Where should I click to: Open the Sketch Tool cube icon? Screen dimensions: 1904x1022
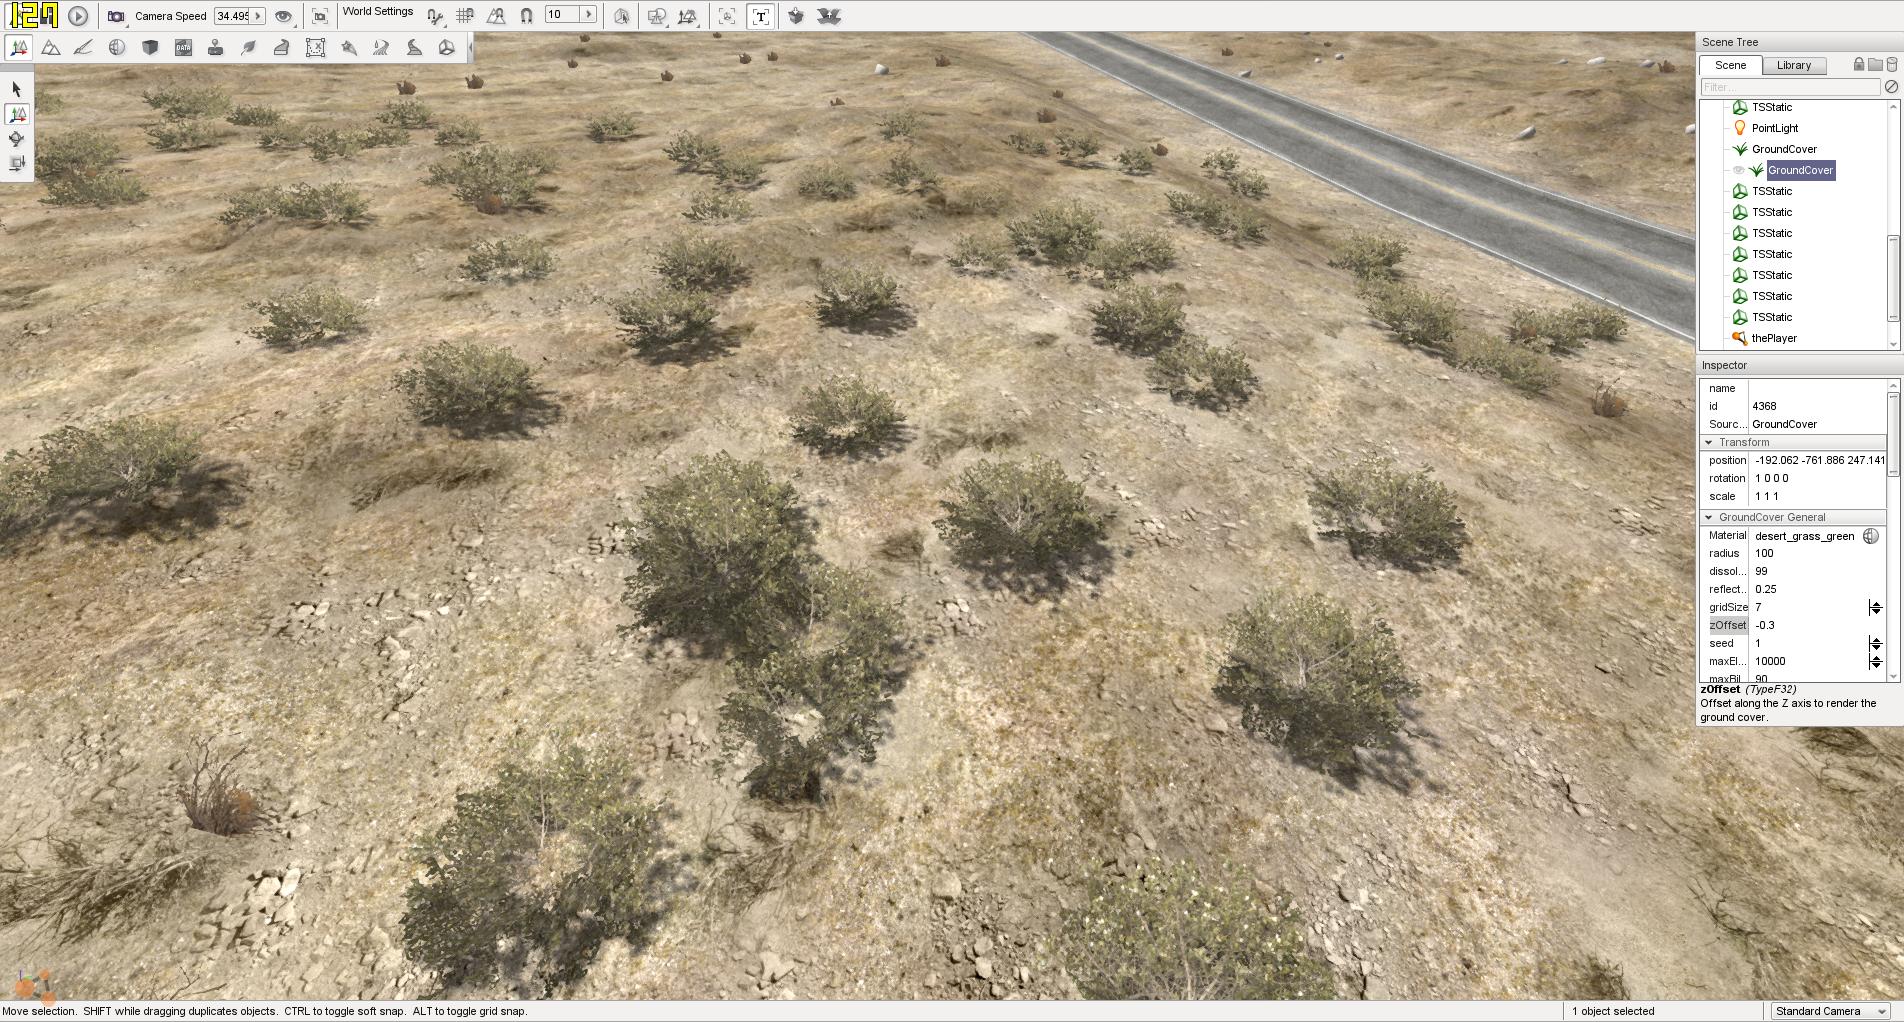[x=150, y=47]
